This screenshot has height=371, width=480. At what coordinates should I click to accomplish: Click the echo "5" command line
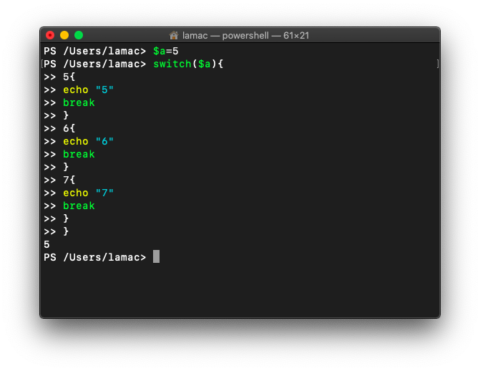click(x=88, y=90)
